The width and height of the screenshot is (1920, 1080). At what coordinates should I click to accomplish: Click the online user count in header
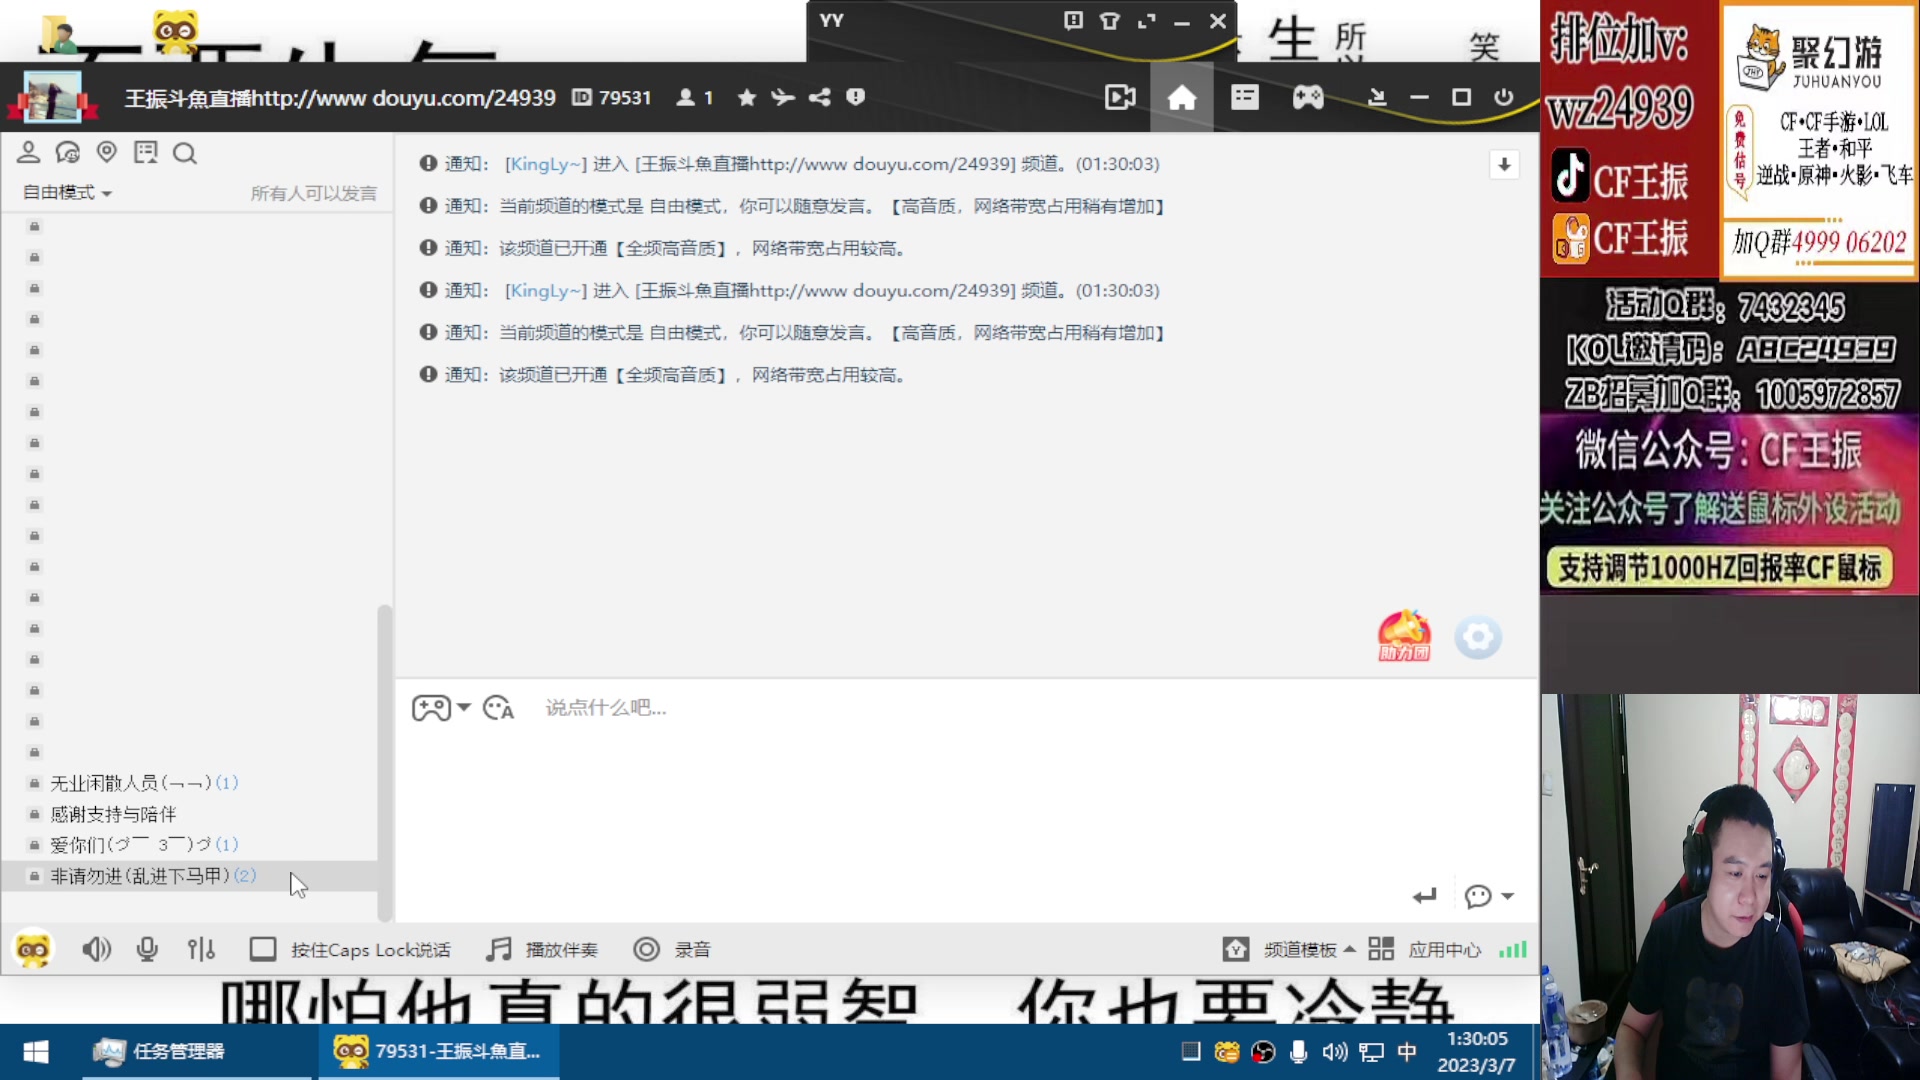pos(695,97)
